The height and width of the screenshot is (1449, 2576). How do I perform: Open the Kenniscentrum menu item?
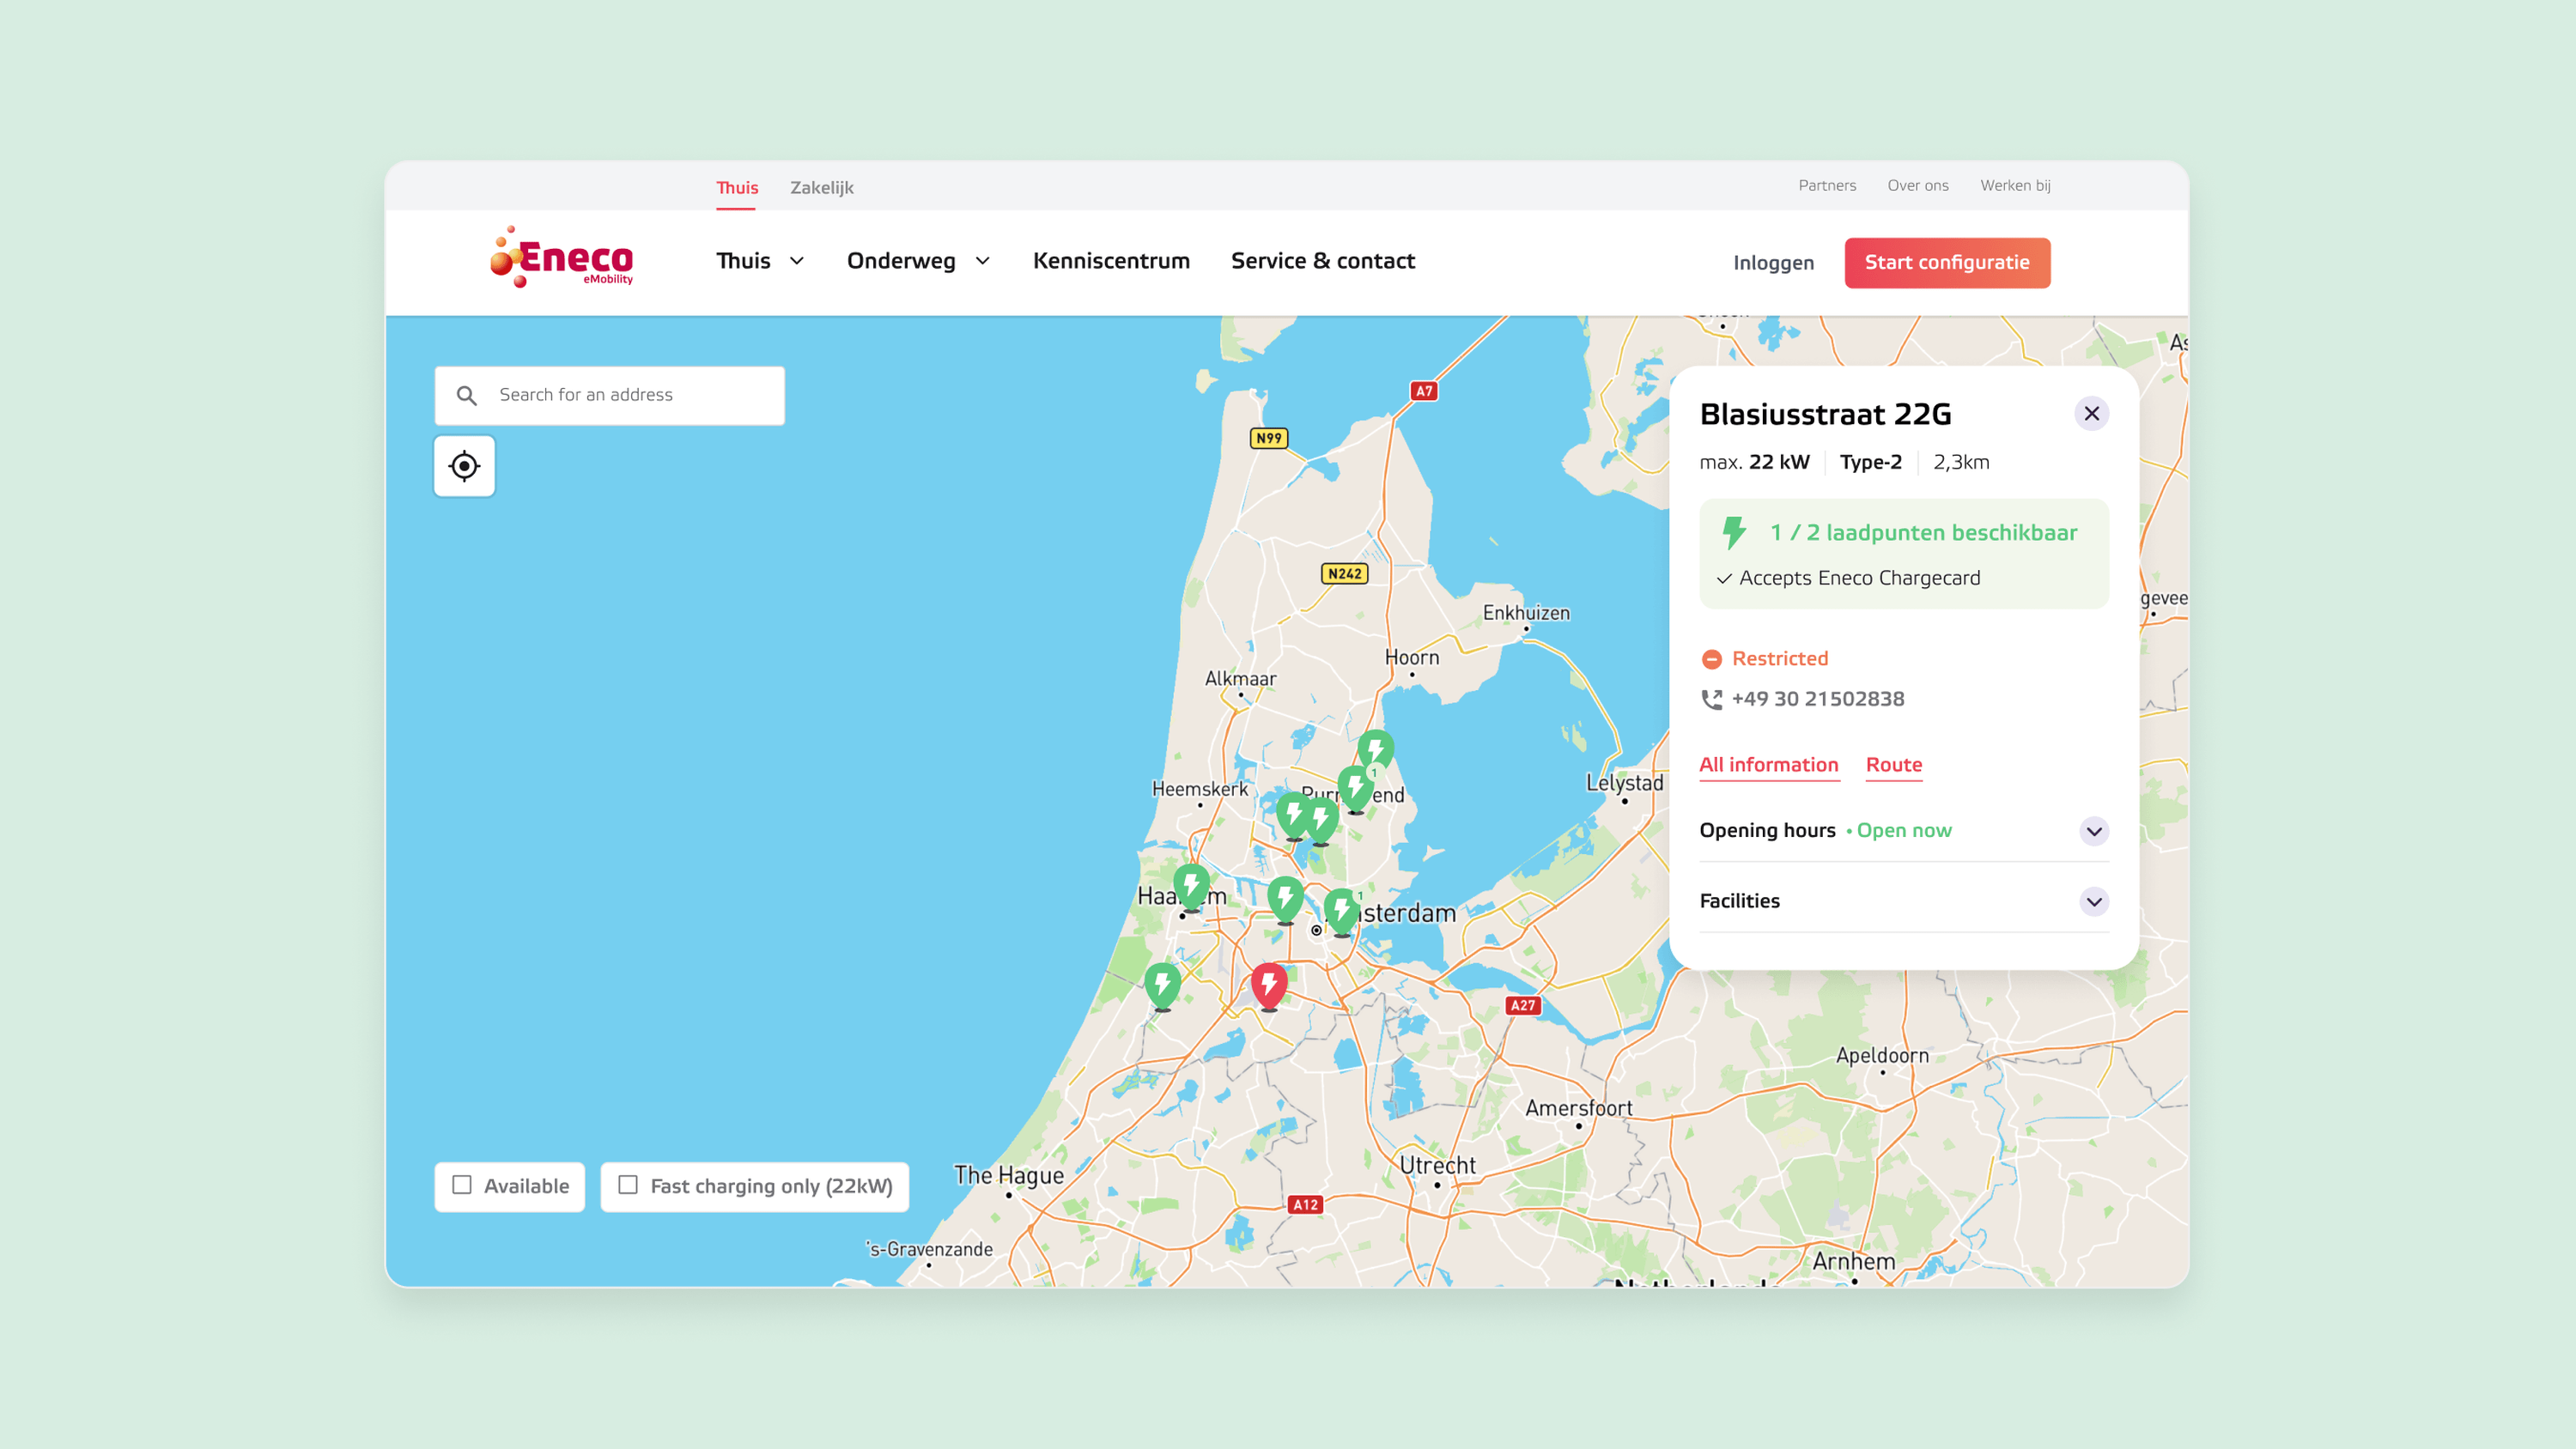pos(1111,261)
